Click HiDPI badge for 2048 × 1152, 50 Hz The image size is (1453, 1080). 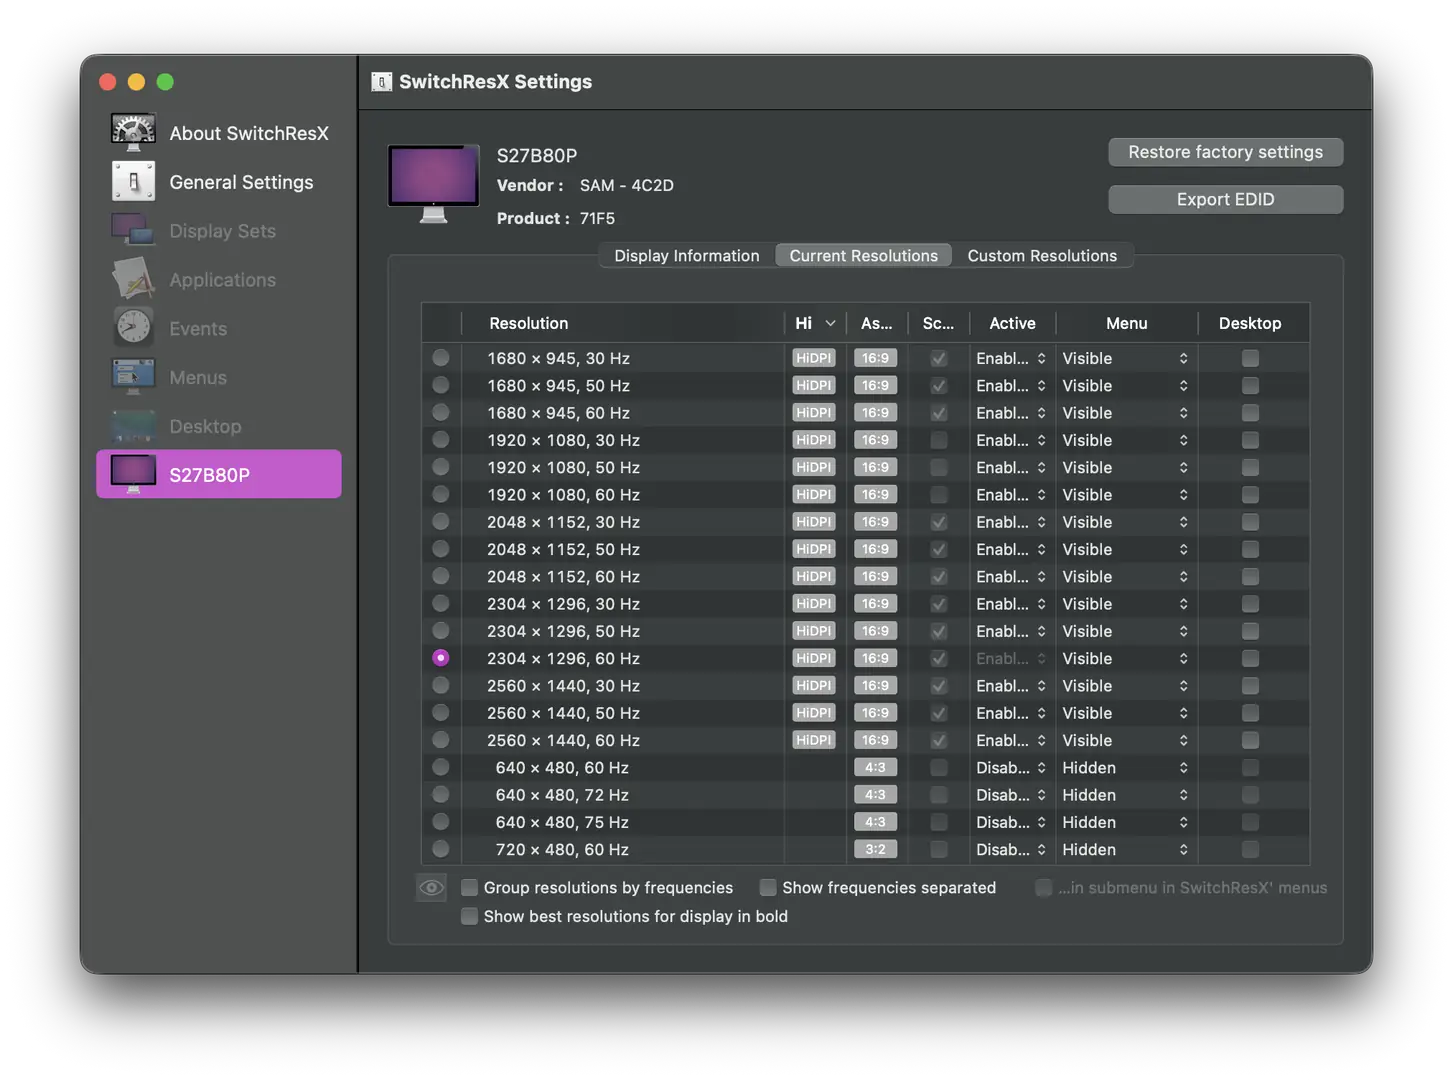coord(814,549)
